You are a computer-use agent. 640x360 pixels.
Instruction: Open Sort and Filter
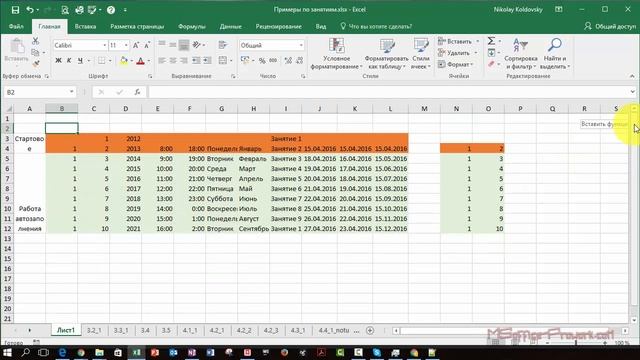(521, 53)
